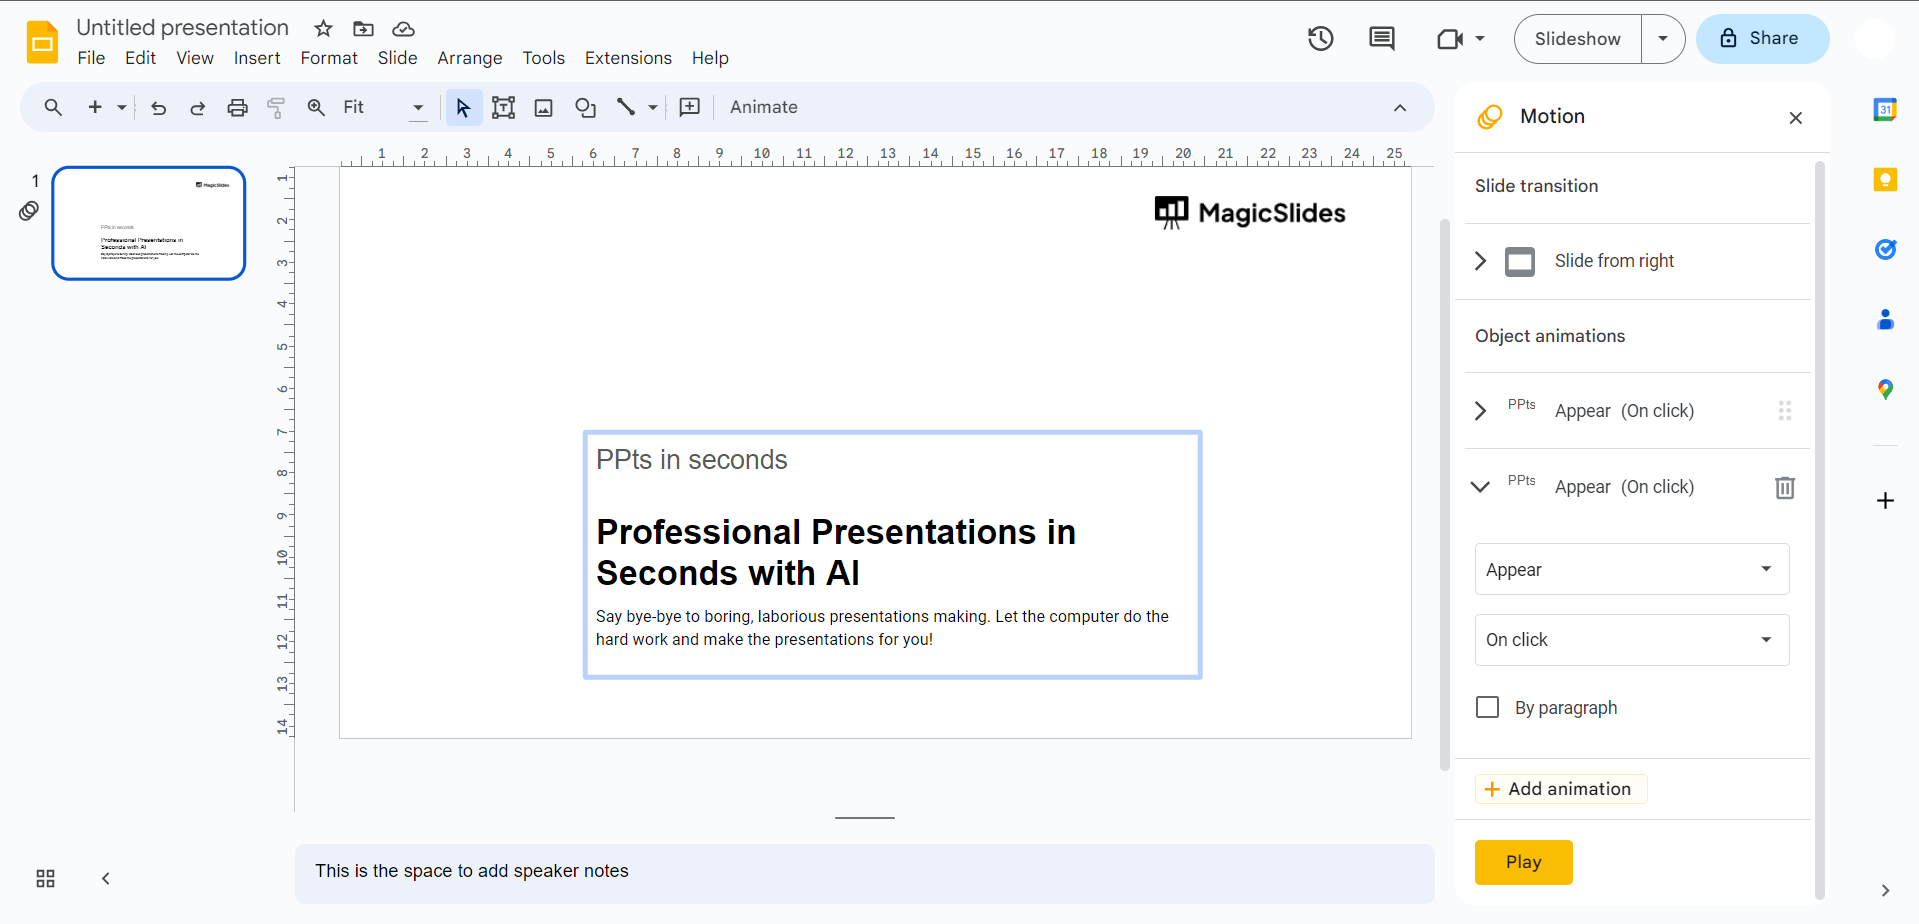1919x924 pixels.
Task: Open the Slide menu
Action: click(397, 58)
